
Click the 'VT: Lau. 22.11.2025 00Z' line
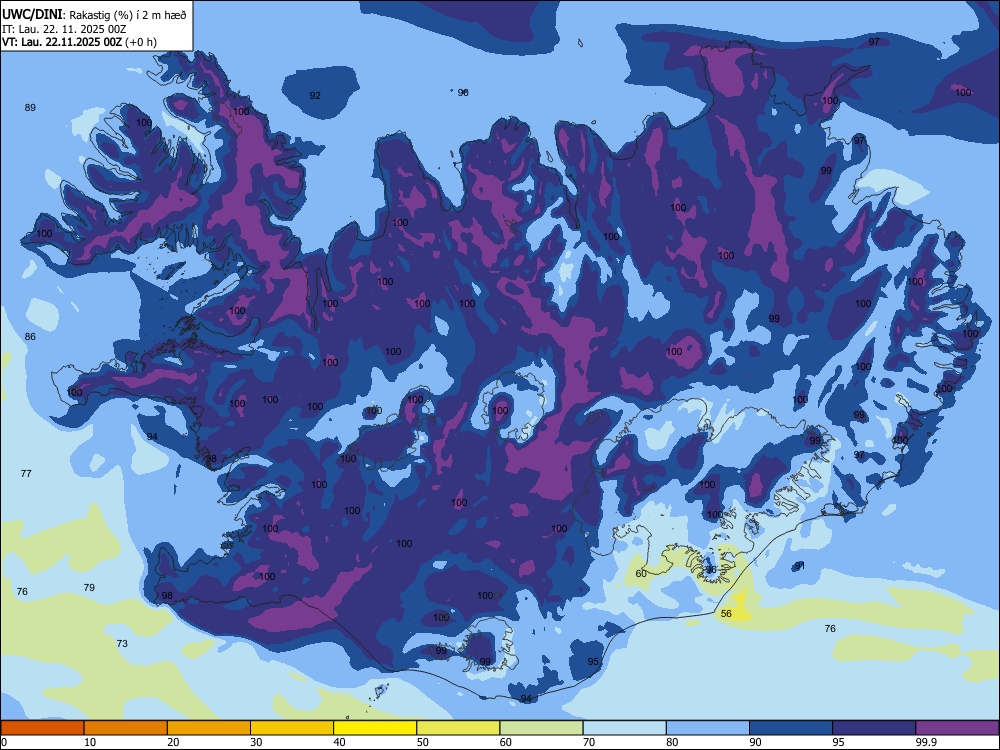point(62,42)
